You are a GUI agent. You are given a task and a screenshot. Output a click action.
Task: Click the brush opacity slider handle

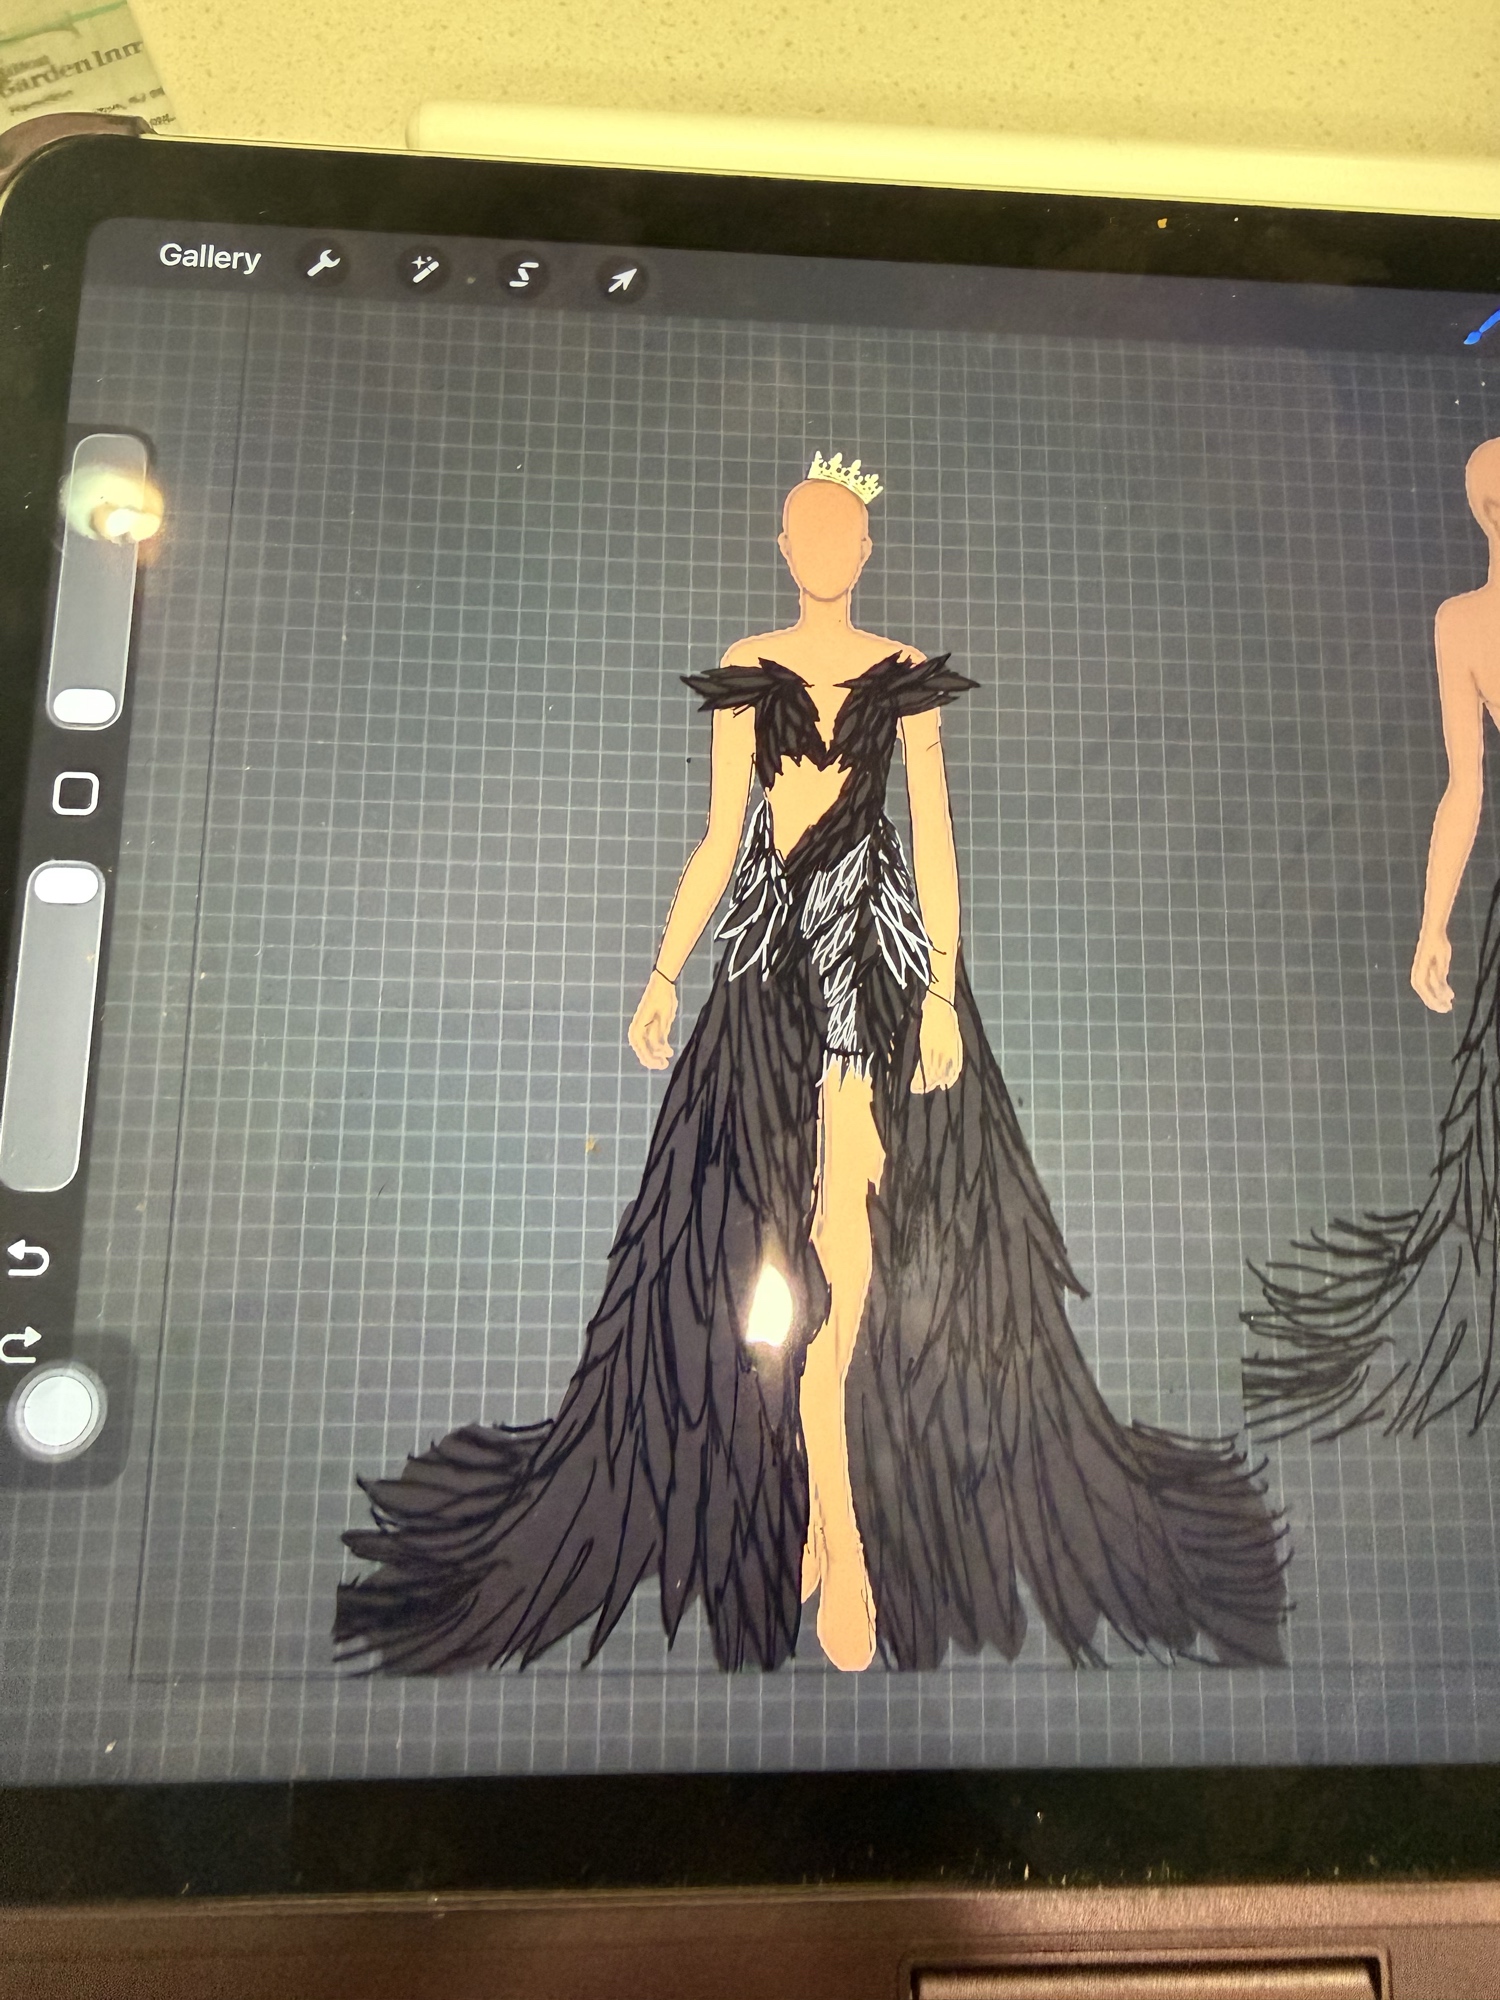pos(66,886)
